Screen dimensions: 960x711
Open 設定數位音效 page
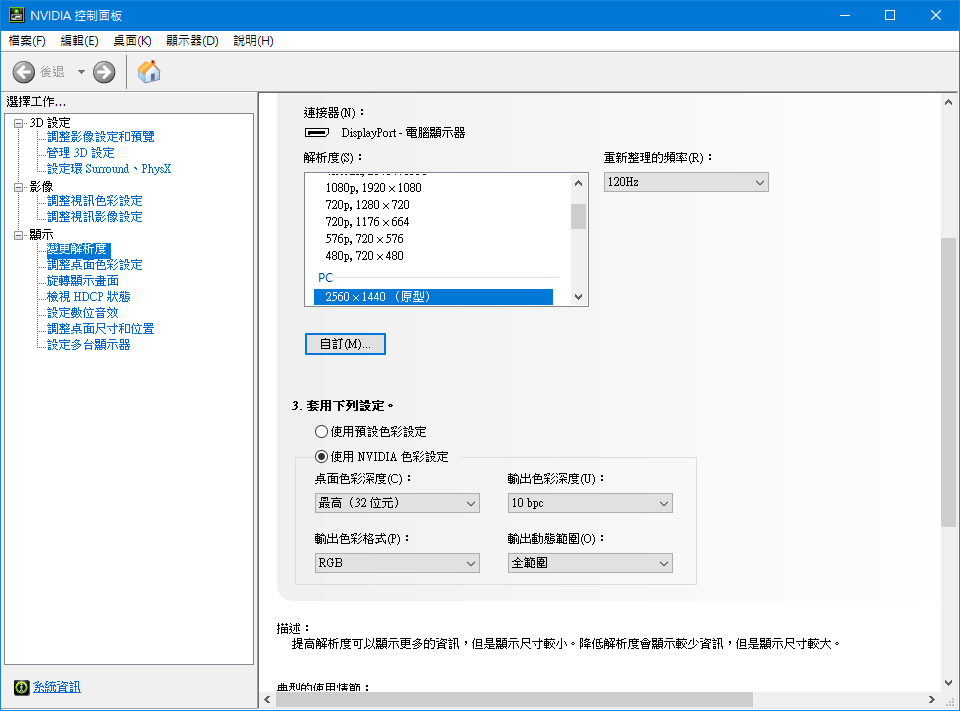pyautogui.click(x=83, y=312)
